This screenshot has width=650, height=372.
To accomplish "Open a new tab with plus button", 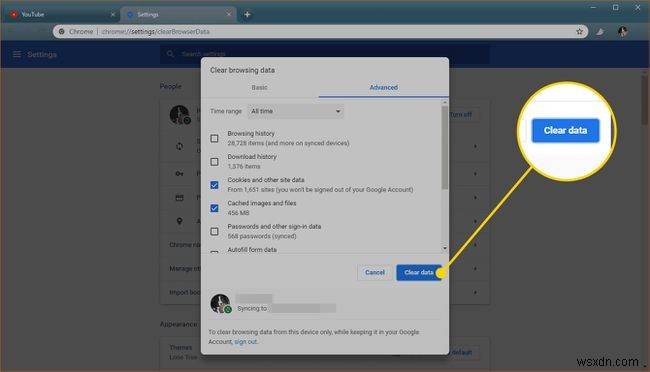I will 247,15.
